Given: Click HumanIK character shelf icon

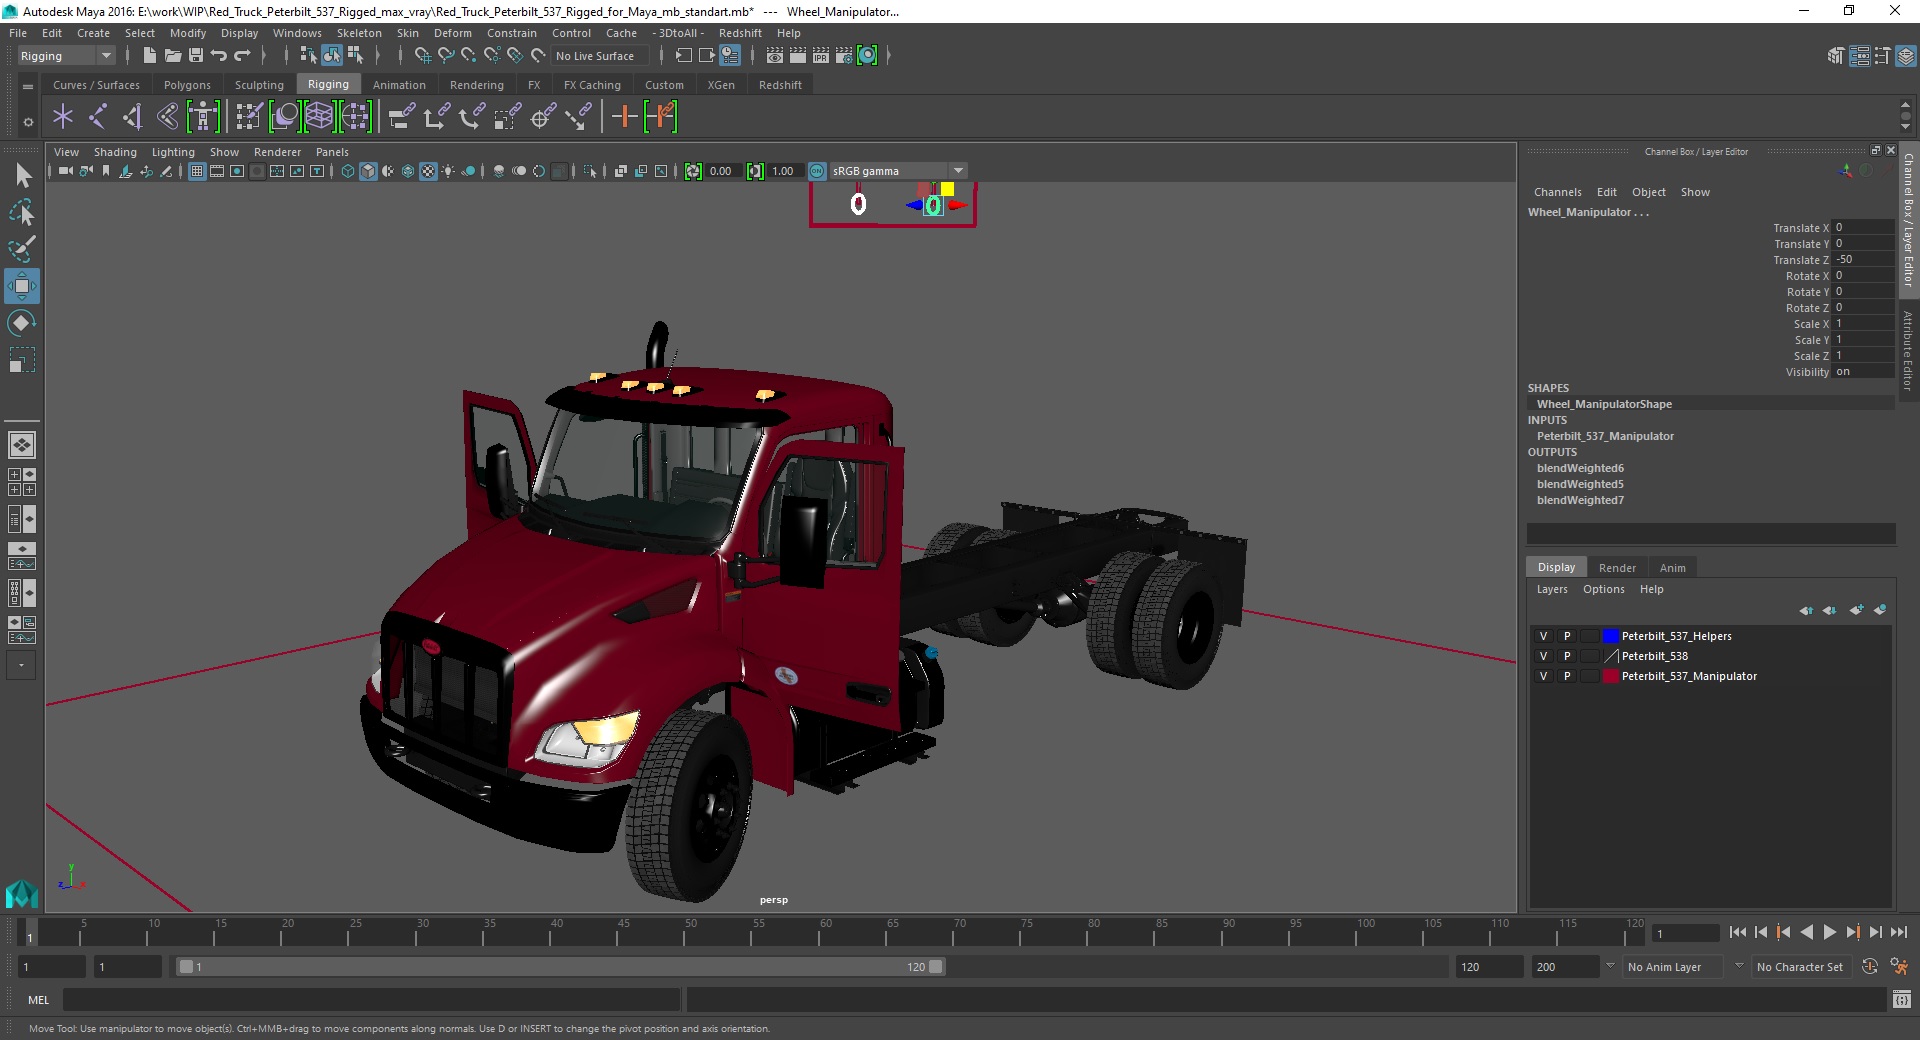Looking at the screenshot, I should pos(203,117).
